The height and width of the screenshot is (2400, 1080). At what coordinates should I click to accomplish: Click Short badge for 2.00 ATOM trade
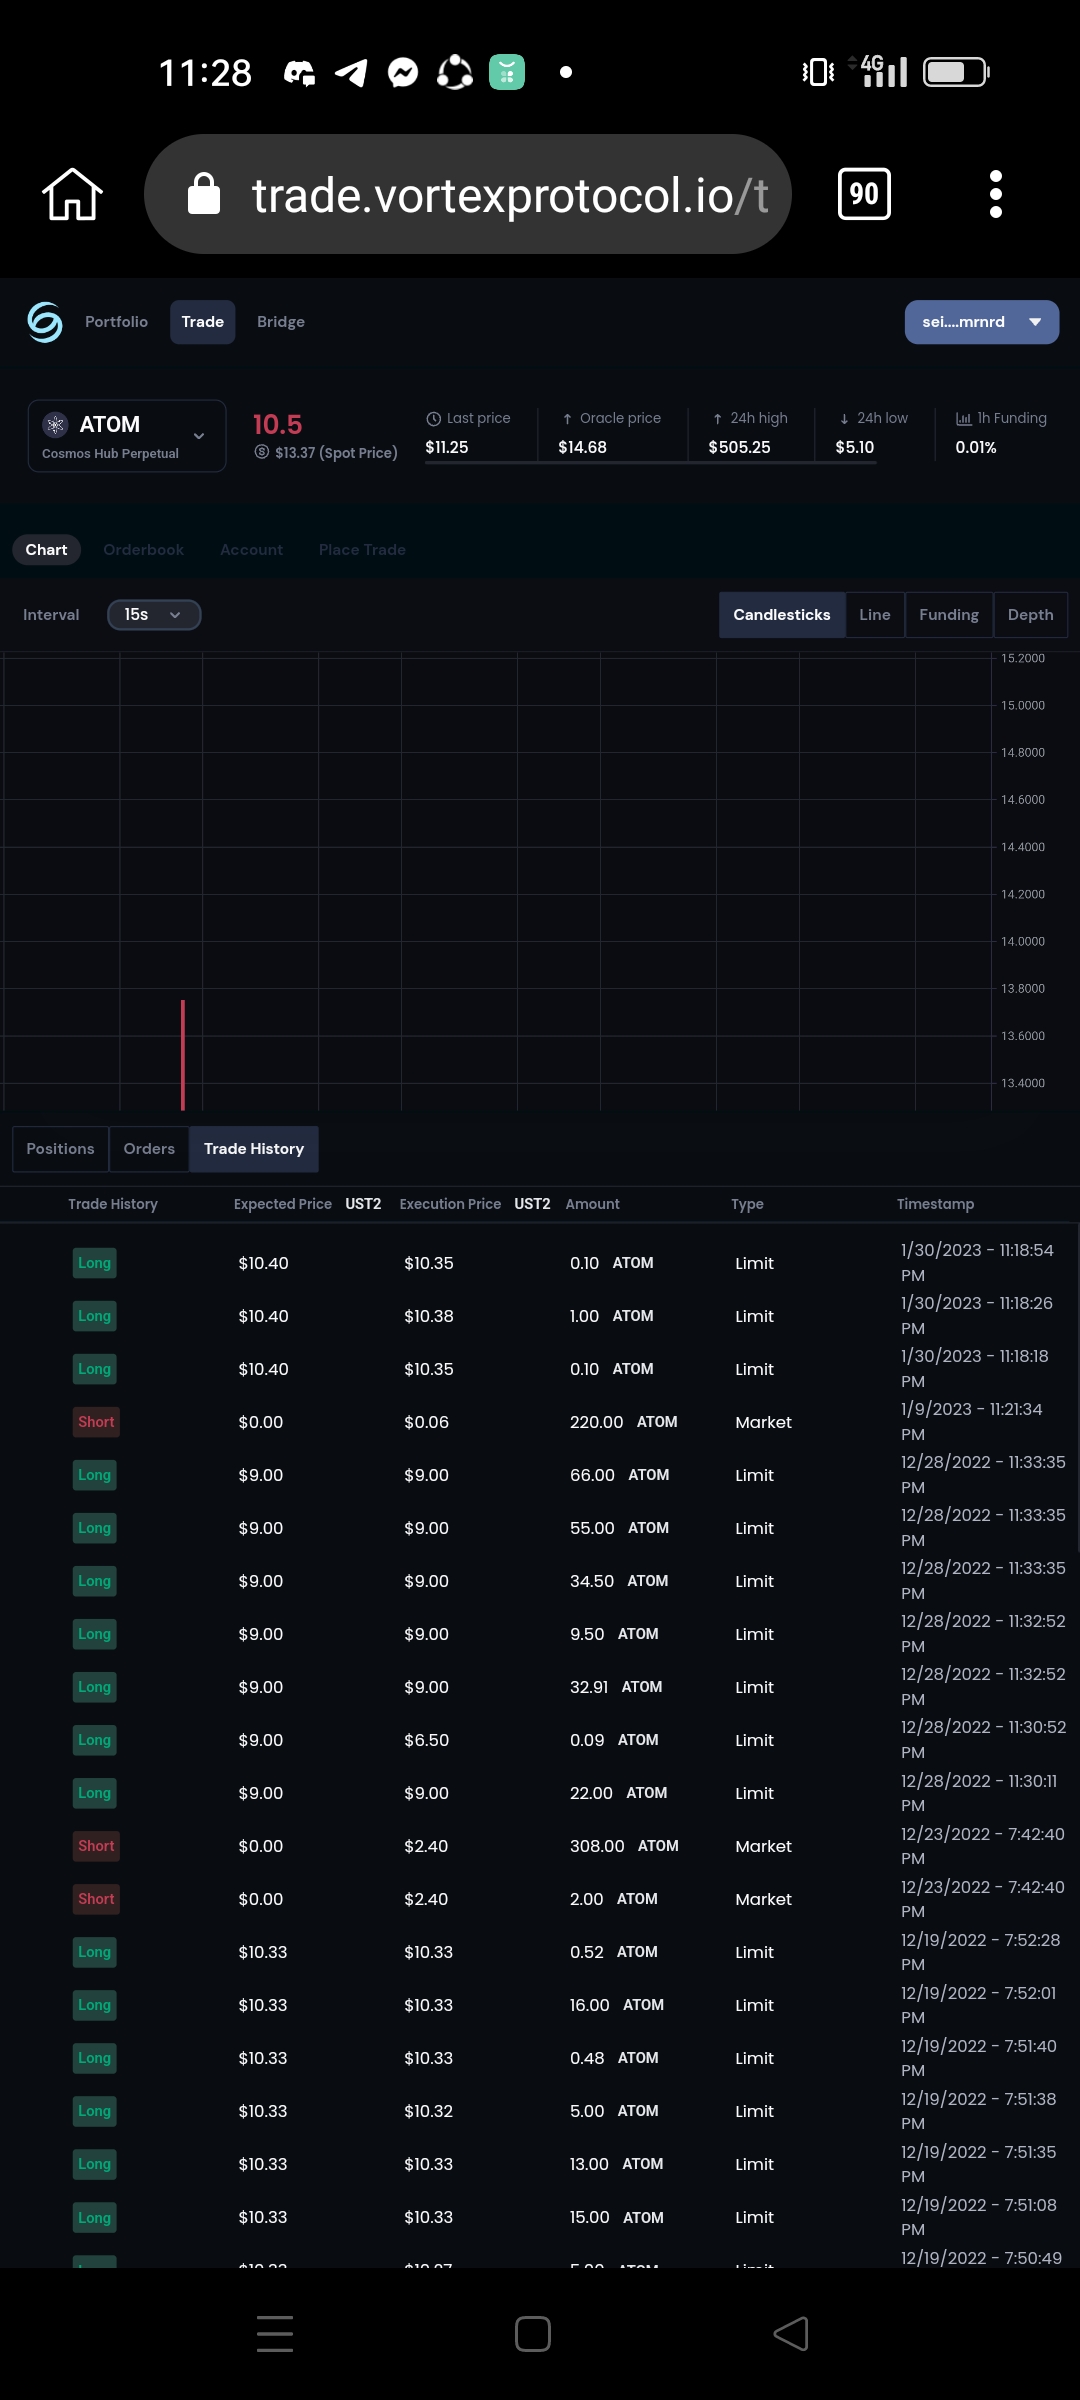(x=96, y=1899)
